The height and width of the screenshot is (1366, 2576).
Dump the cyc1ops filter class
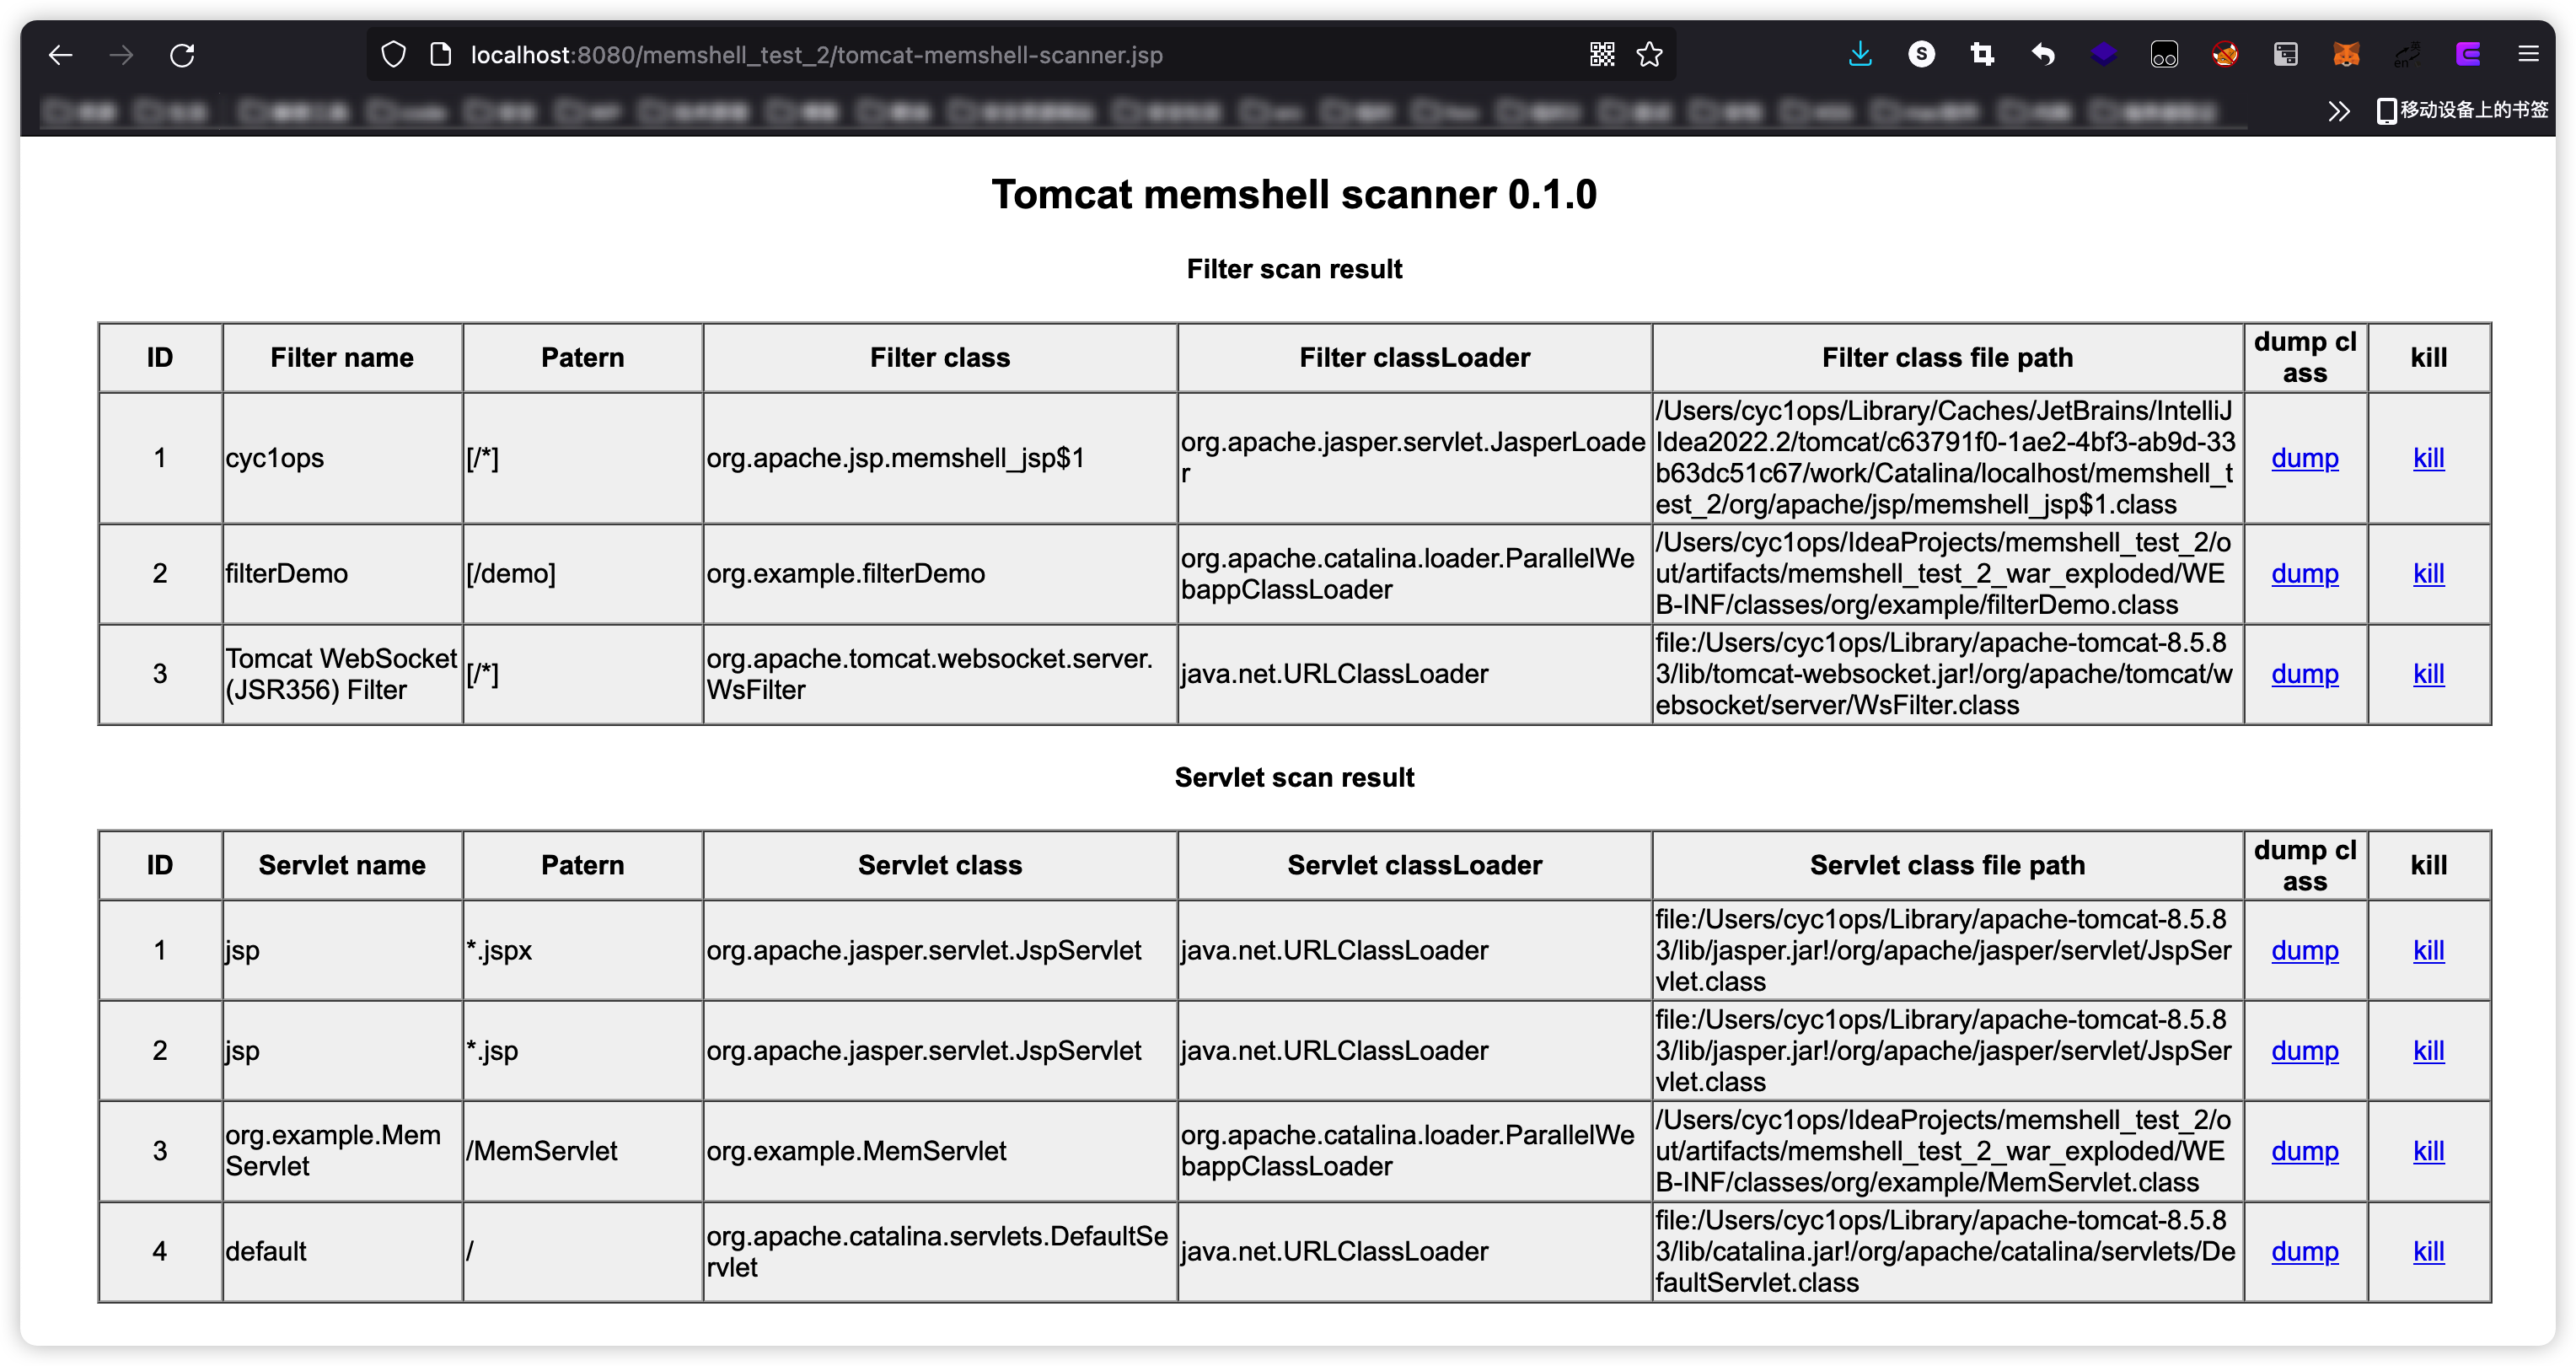(x=2304, y=458)
